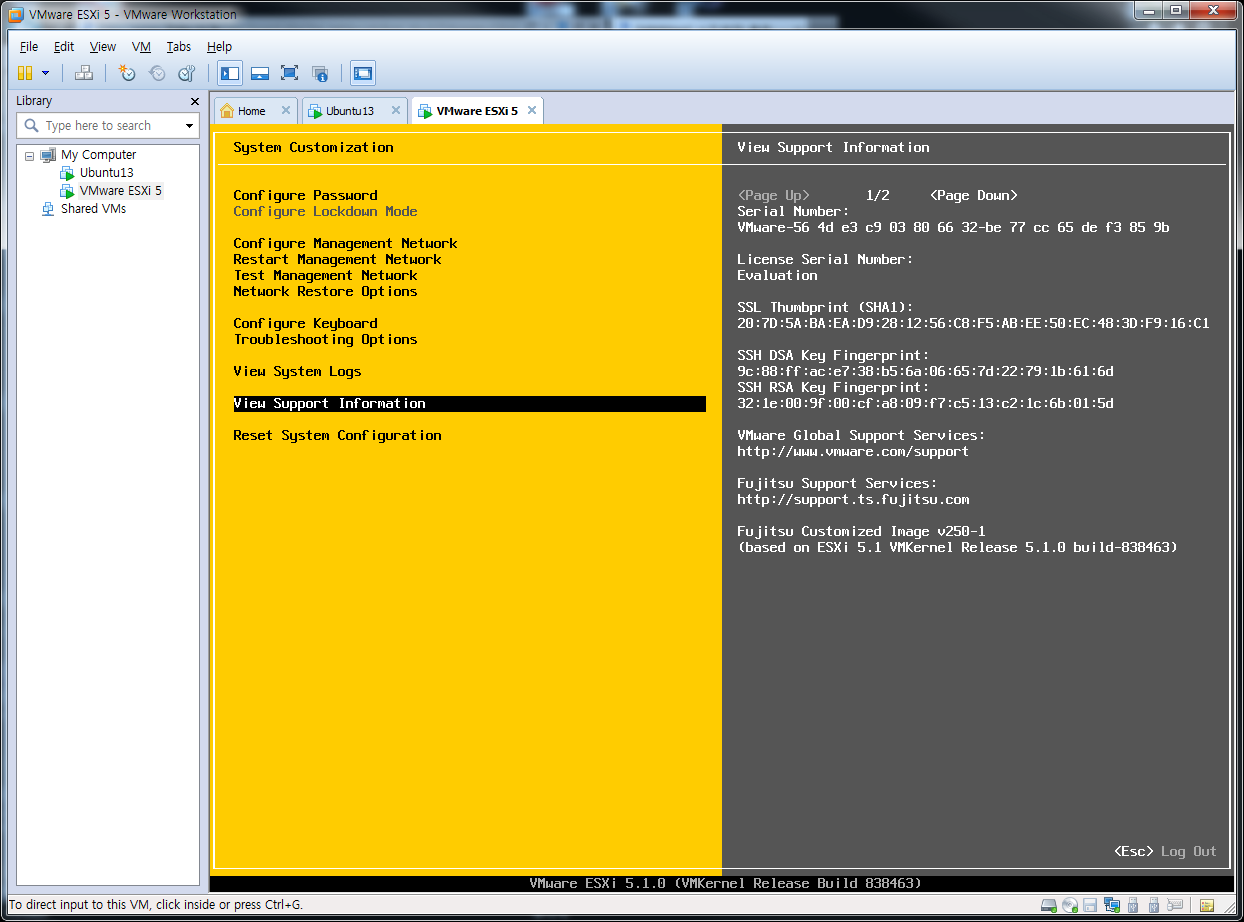The image size is (1244, 922).
Task: Close the Home tab
Action: tap(286, 110)
